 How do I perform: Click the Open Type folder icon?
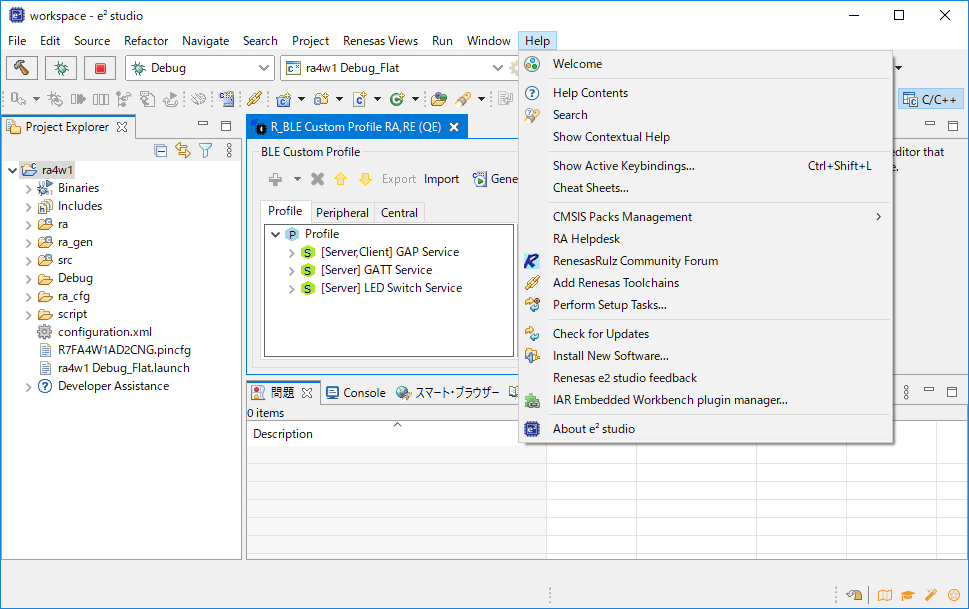click(439, 99)
